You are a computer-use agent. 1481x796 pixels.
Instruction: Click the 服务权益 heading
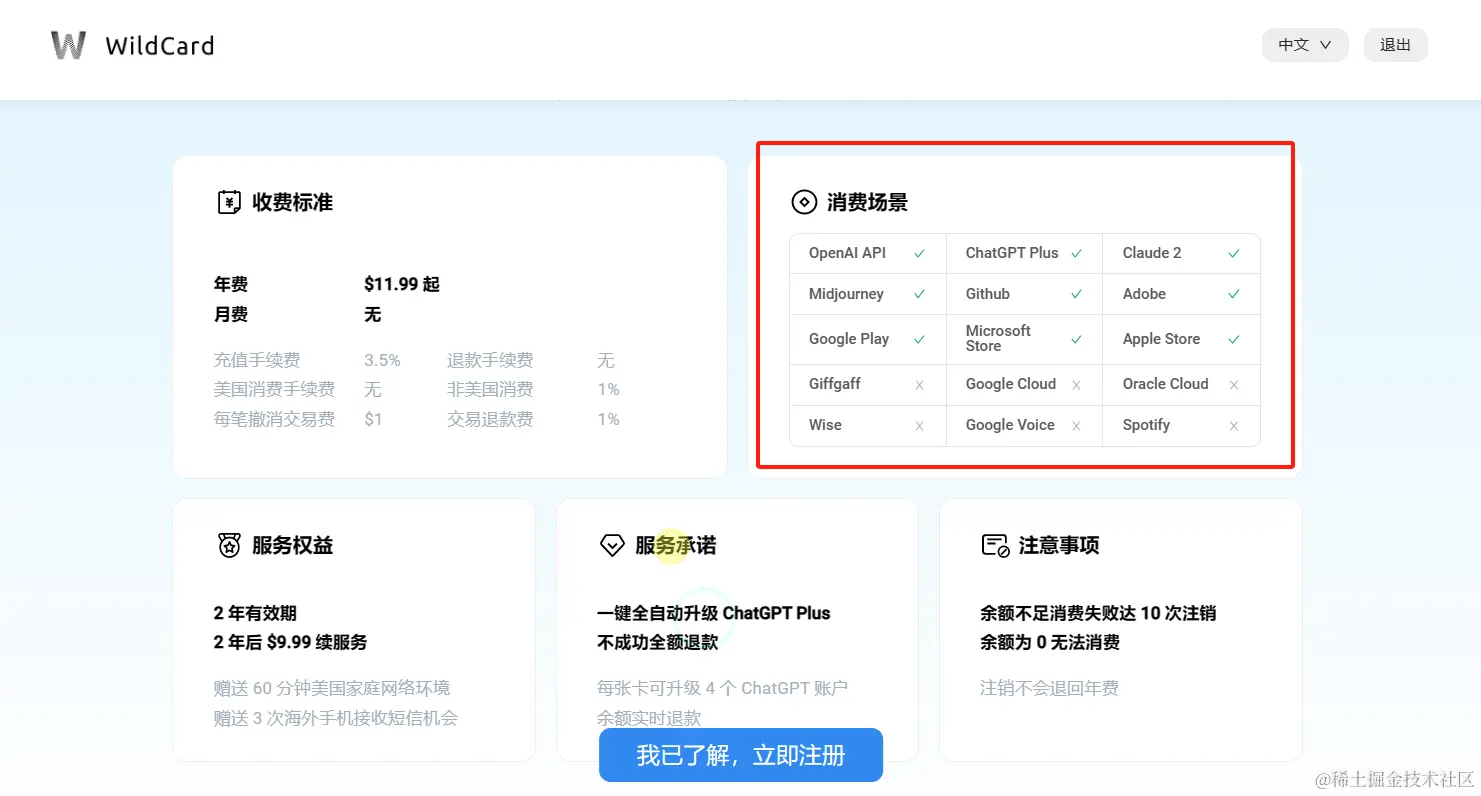pos(292,545)
